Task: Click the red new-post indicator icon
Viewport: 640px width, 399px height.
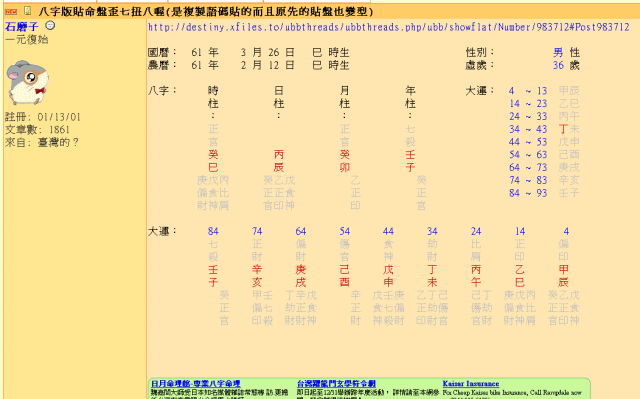Action: coord(11,12)
